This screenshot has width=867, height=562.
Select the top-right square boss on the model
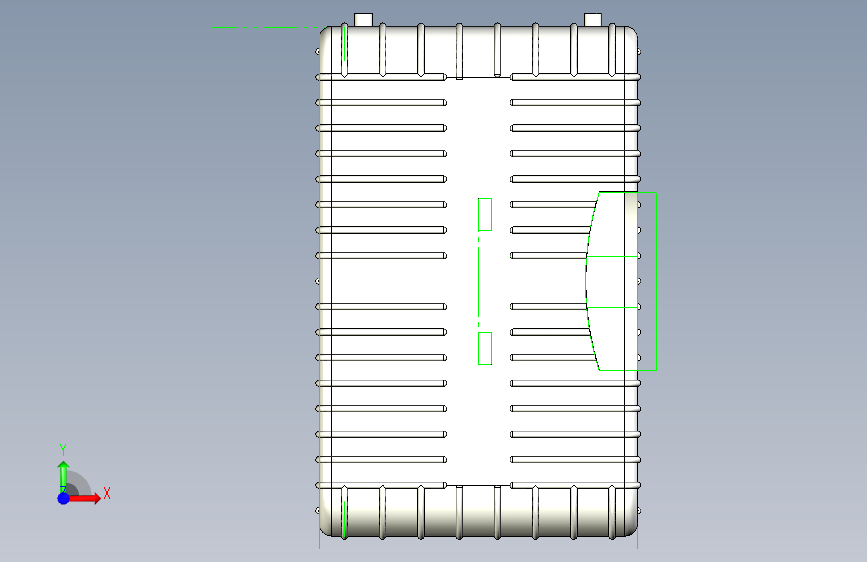click(593, 20)
